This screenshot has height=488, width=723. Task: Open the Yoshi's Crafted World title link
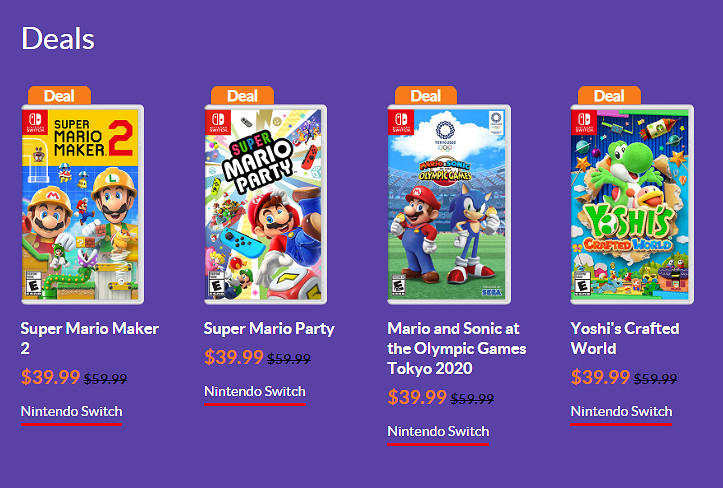pos(624,338)
